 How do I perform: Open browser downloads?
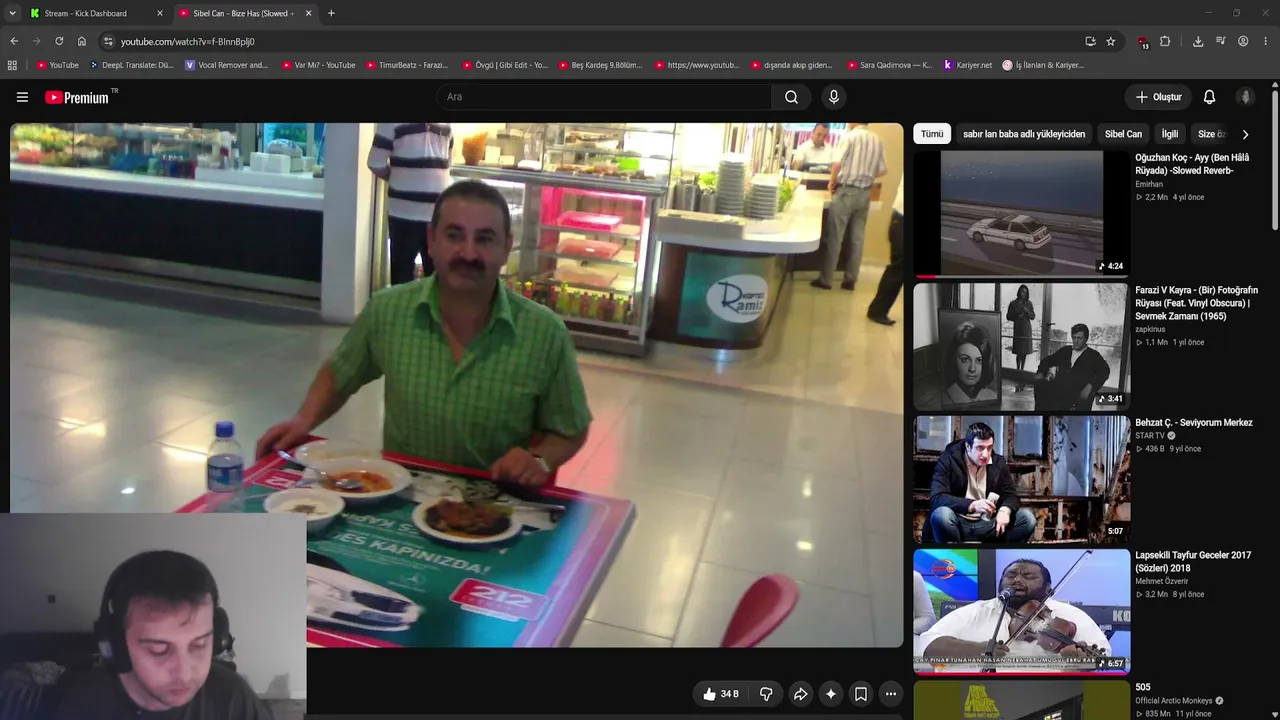[x=1198, y=41]
